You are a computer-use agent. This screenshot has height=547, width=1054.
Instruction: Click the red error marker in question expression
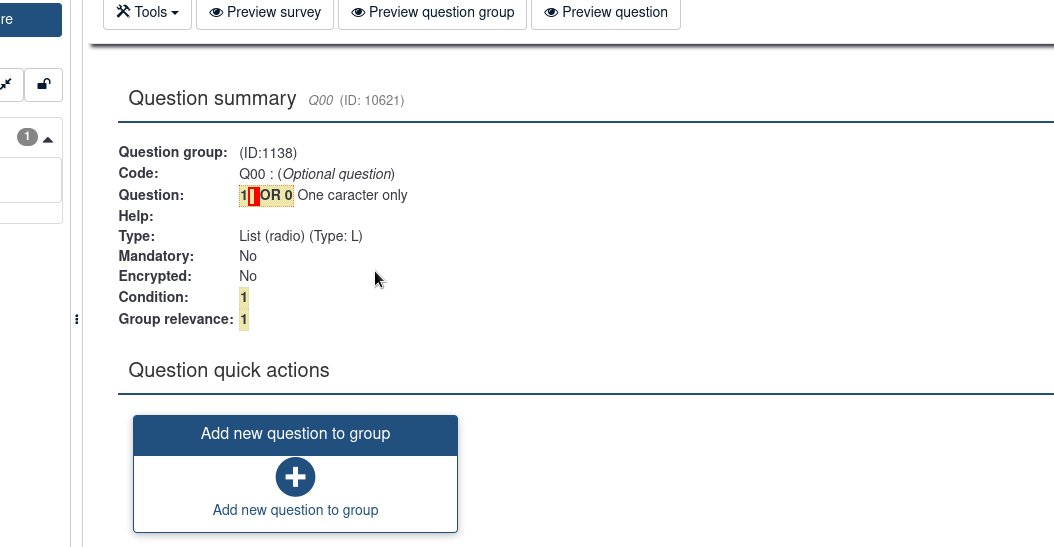(254, 196)
